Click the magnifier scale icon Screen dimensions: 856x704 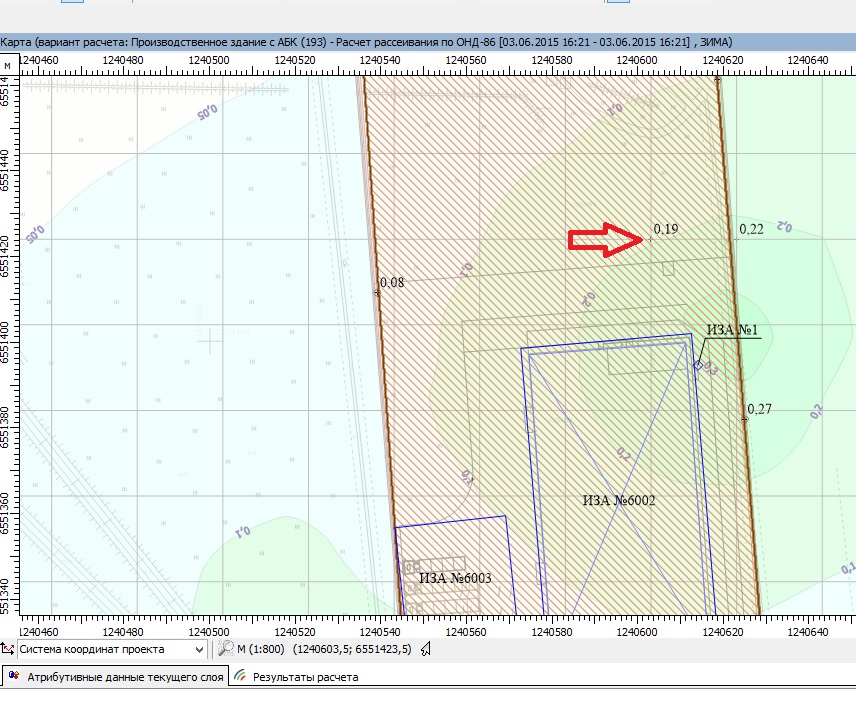pyautogui.click(x=225, y=650)
